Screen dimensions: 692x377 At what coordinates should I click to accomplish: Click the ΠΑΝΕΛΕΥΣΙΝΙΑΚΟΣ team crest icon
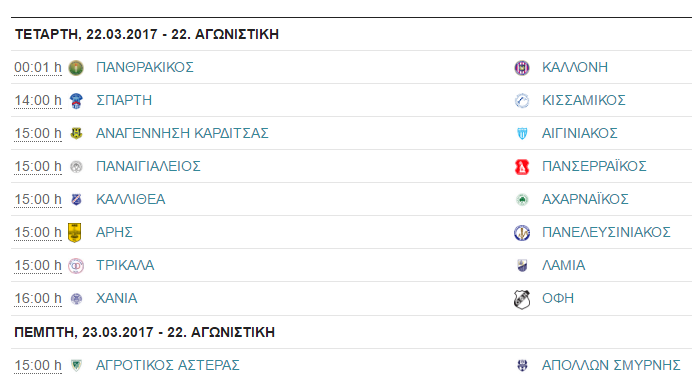[522, 233]
